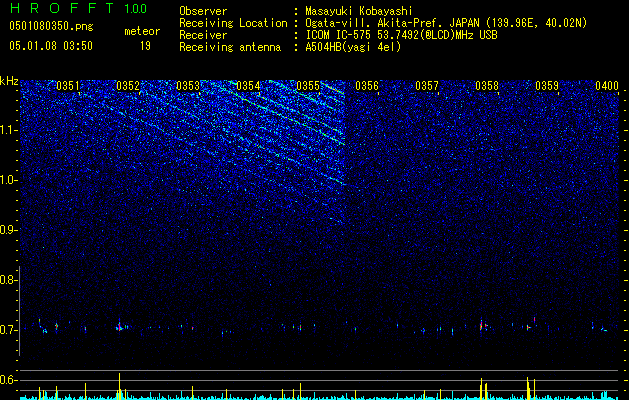Click the 1.1 kHz axis label
This screenshot has width=629, height=400.
tap(9, 130)
